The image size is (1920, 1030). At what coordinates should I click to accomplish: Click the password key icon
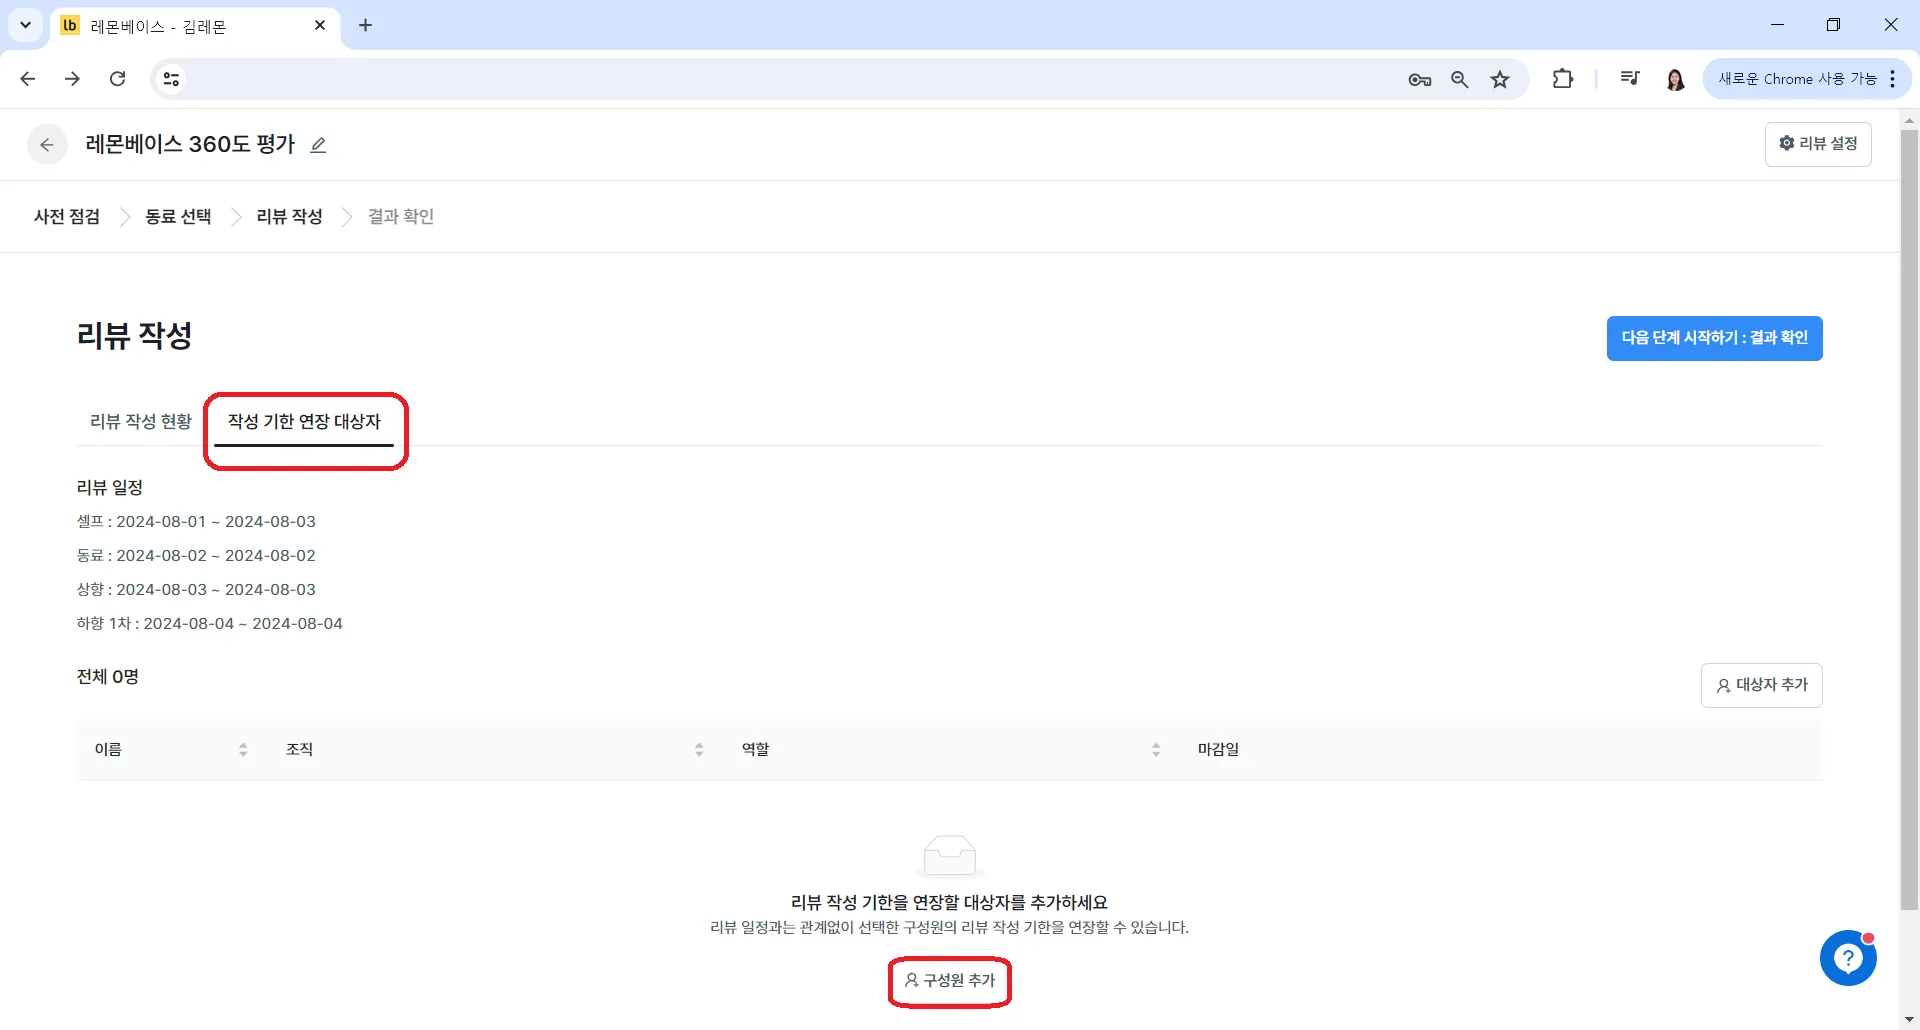click(x=1420, y=80)
